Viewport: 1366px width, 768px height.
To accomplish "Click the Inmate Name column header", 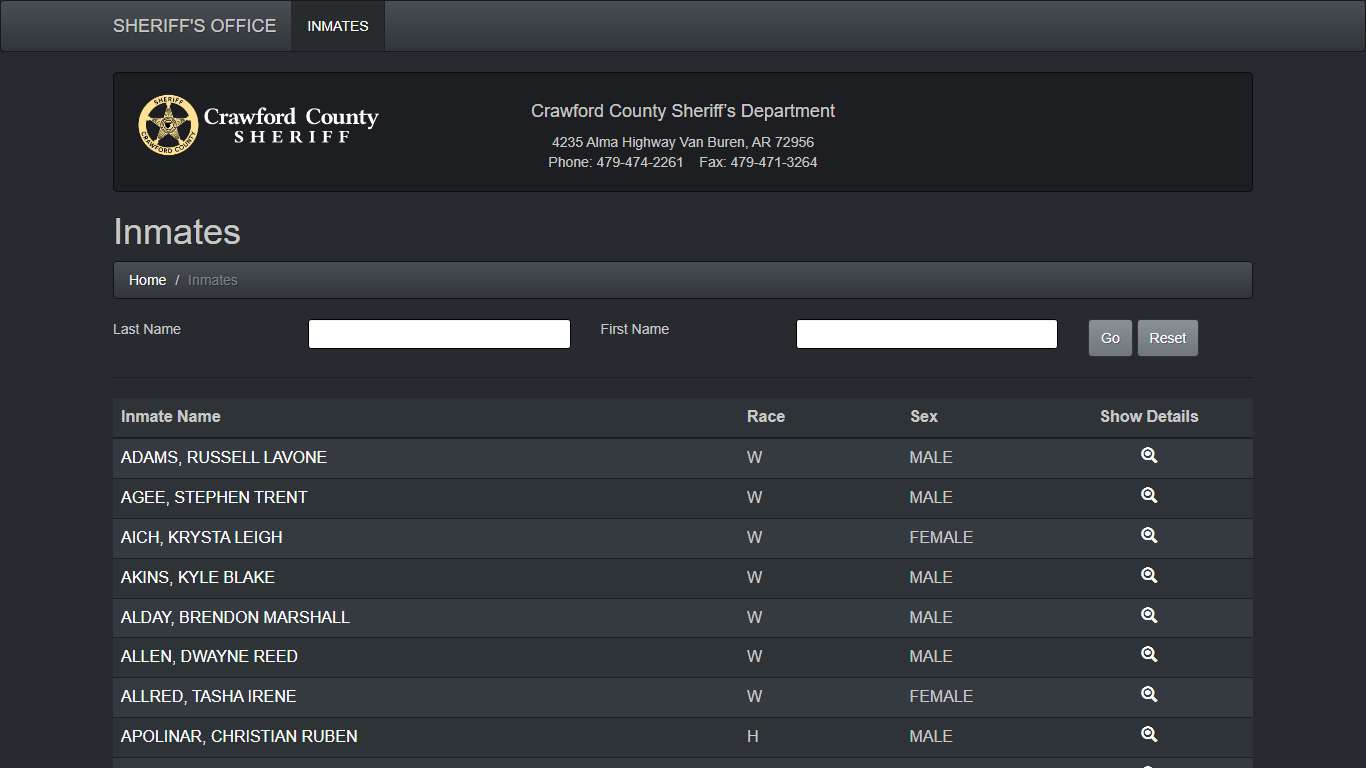I will (171, 417).
